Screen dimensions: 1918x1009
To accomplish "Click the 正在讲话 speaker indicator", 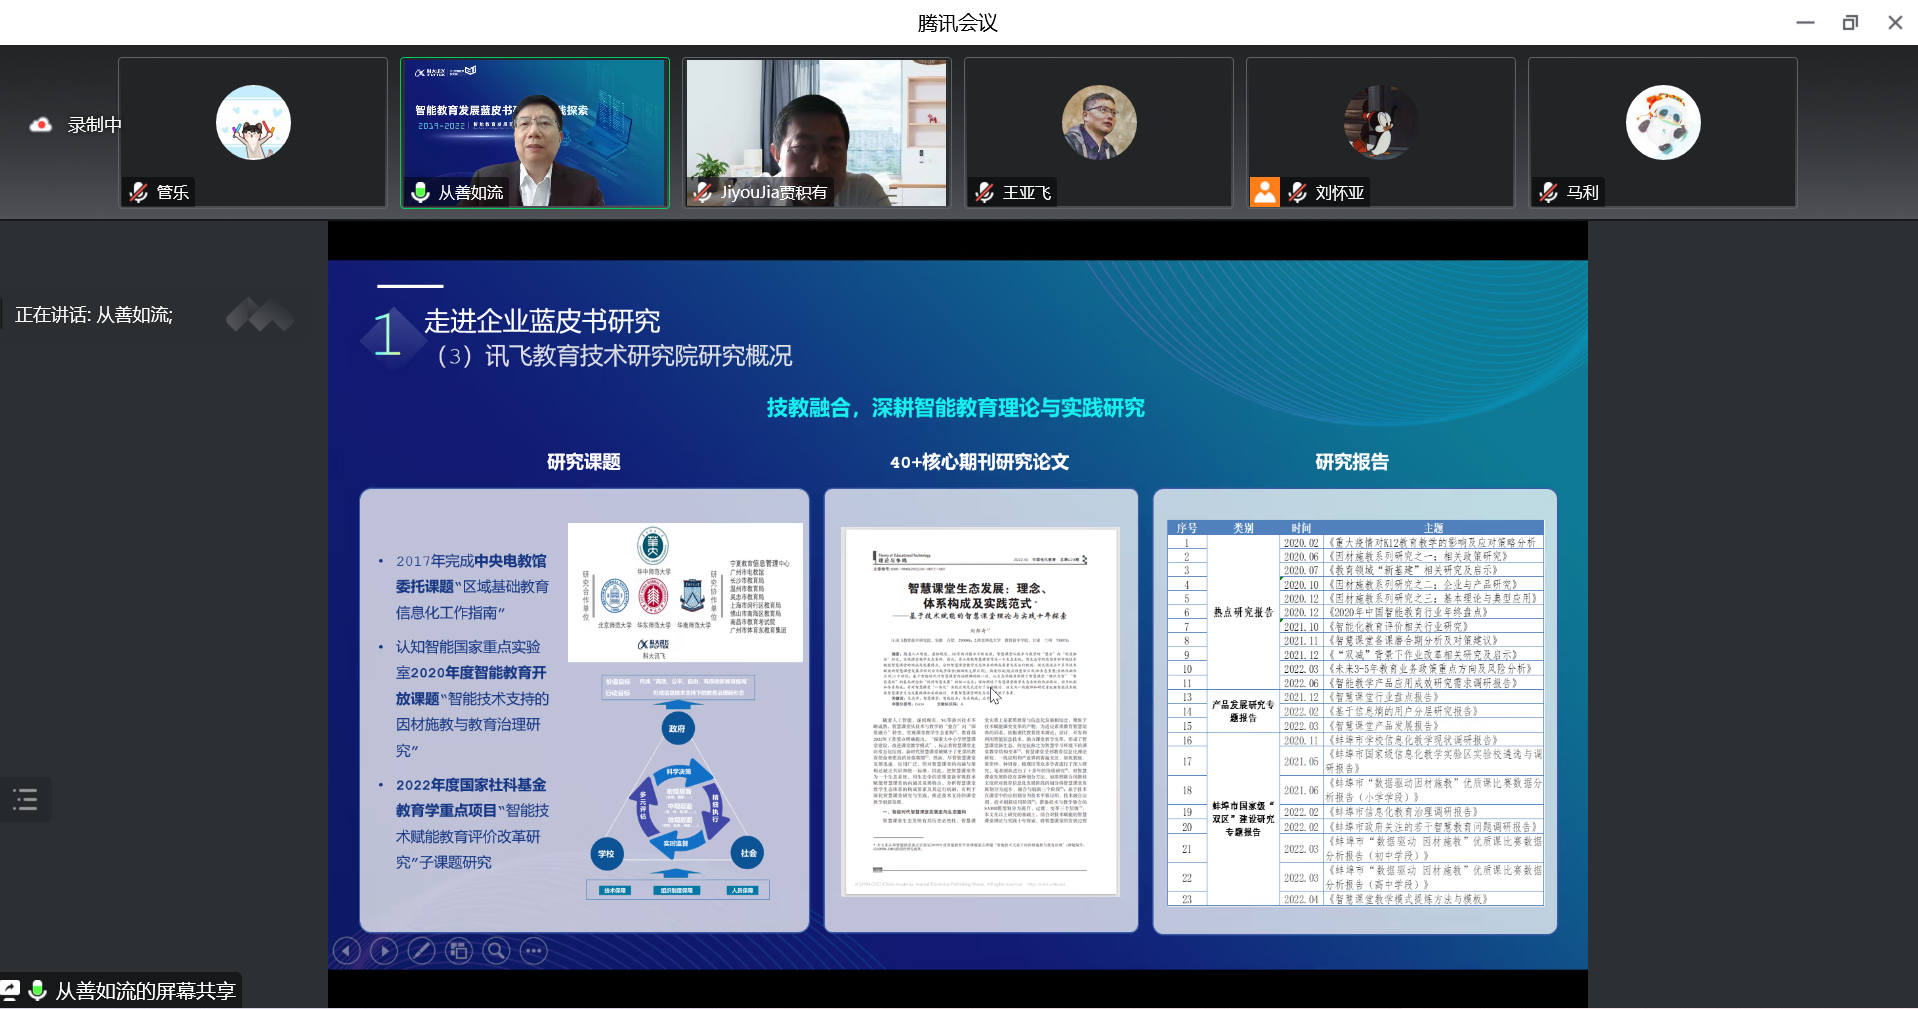I will click(x=94, y=315).
